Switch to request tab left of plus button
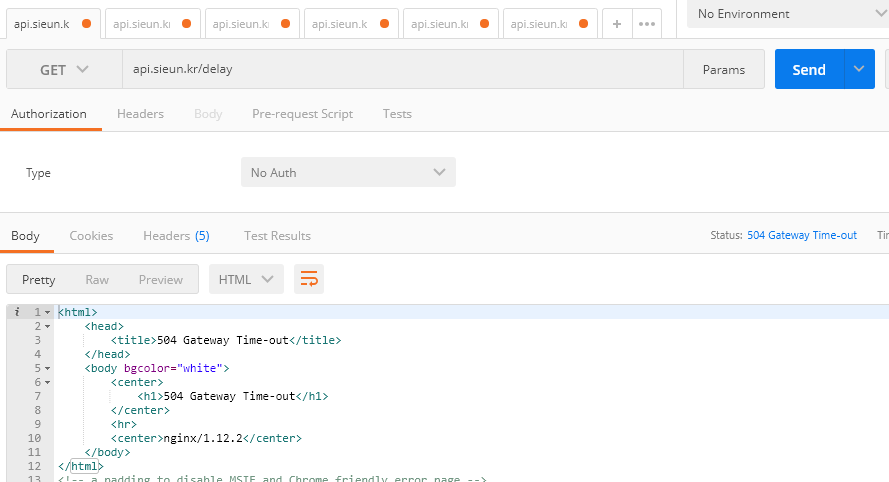The image size is (889, 482). (550, 24)
